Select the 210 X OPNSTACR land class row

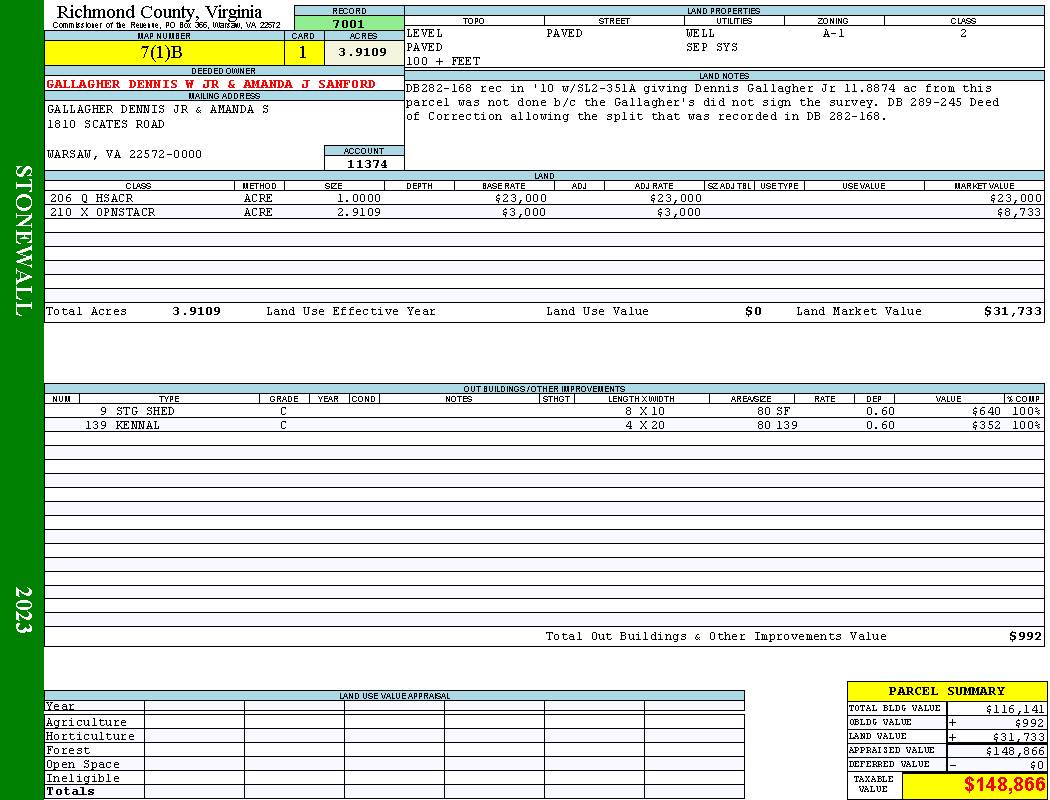(x=544, y=212)
